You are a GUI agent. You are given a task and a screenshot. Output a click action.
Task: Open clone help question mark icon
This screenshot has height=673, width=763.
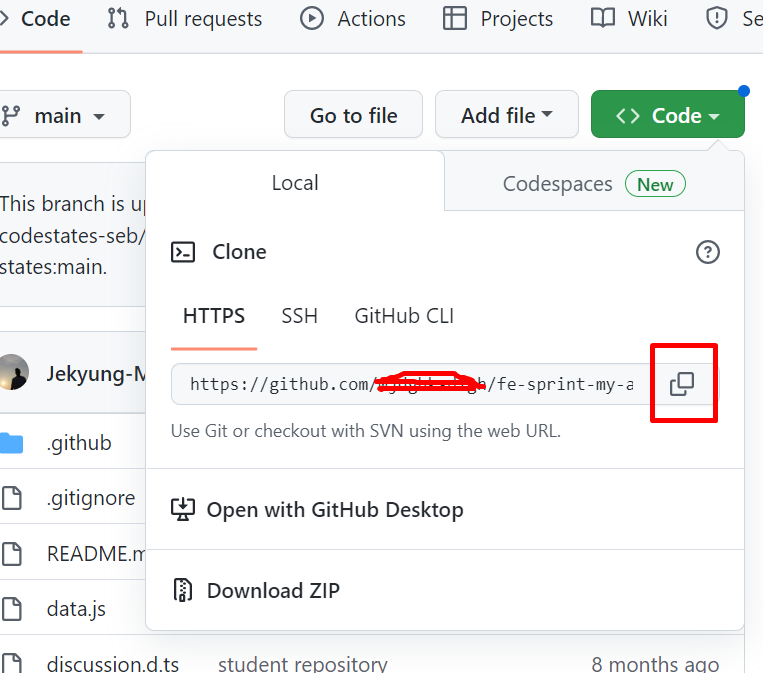(x=708, y=252)
